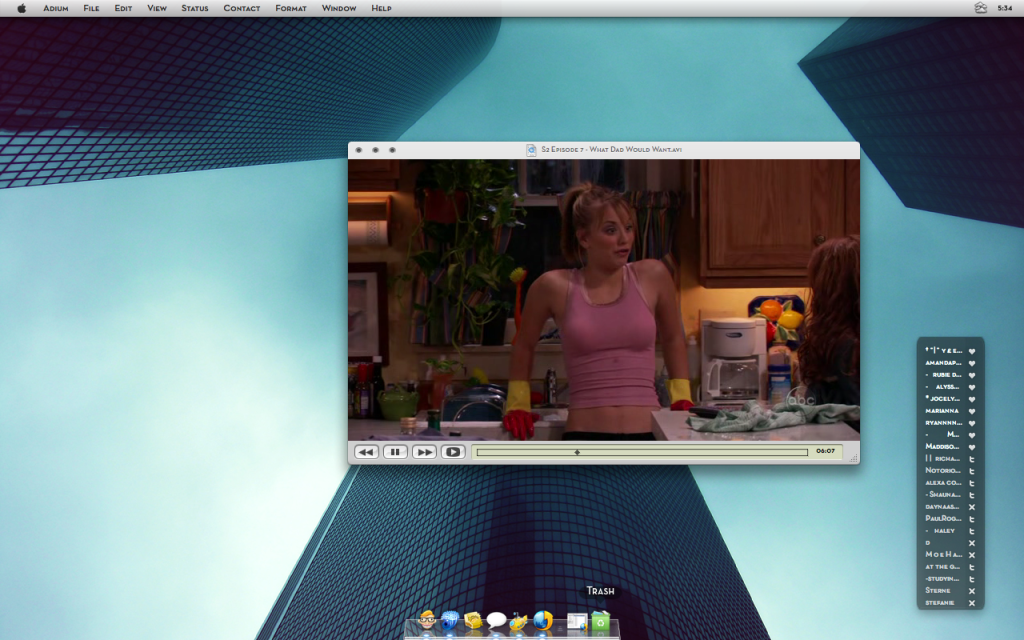Screen dimensions: 1024x640
Task: Click the heart icon beside Maddiso… contact
Action: coord(972,447)
